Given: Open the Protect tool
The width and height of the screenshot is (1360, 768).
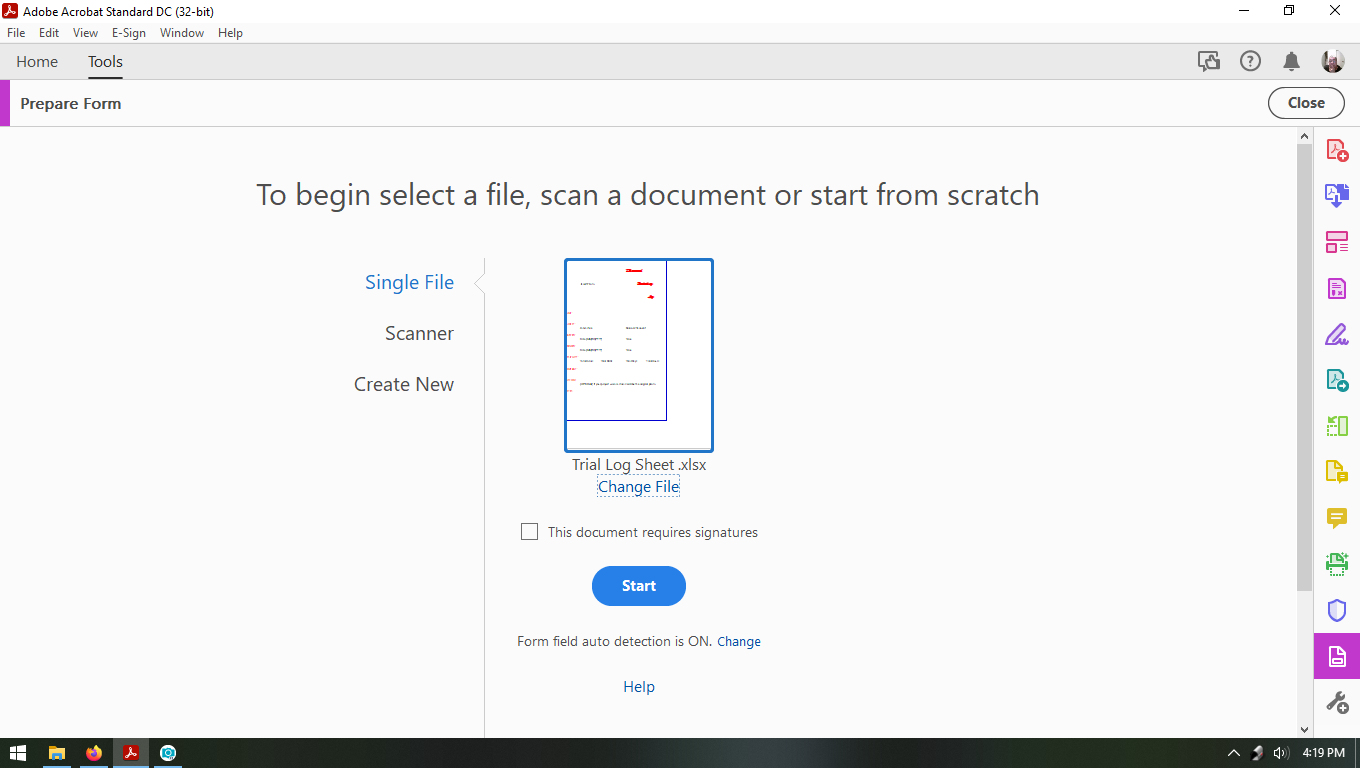Looking at the screenshot, I should pos(1337,610).
